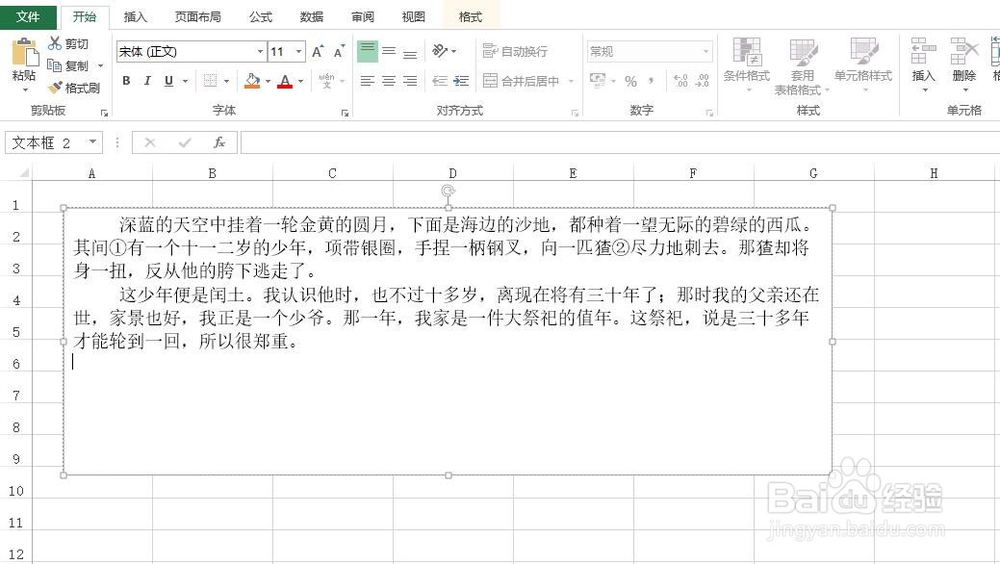Click the Insert Function fx button
Viewport: 1000px width, 564px height.
(x=219, y=142)
